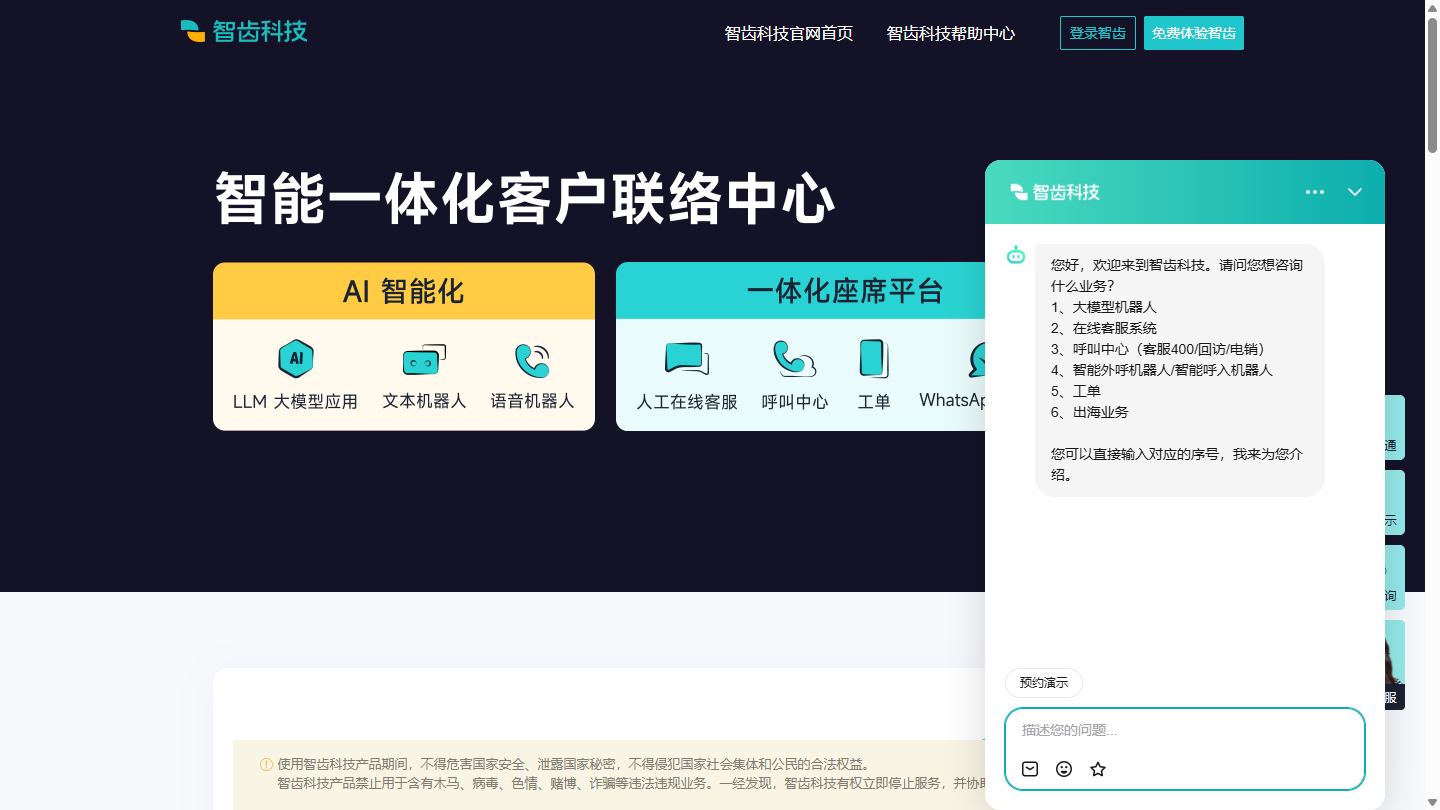The height and width of the screenshot is (810, 1440).
Task: Select the 呼叫中心 phone icon
Action: click(x=795, y=359)
